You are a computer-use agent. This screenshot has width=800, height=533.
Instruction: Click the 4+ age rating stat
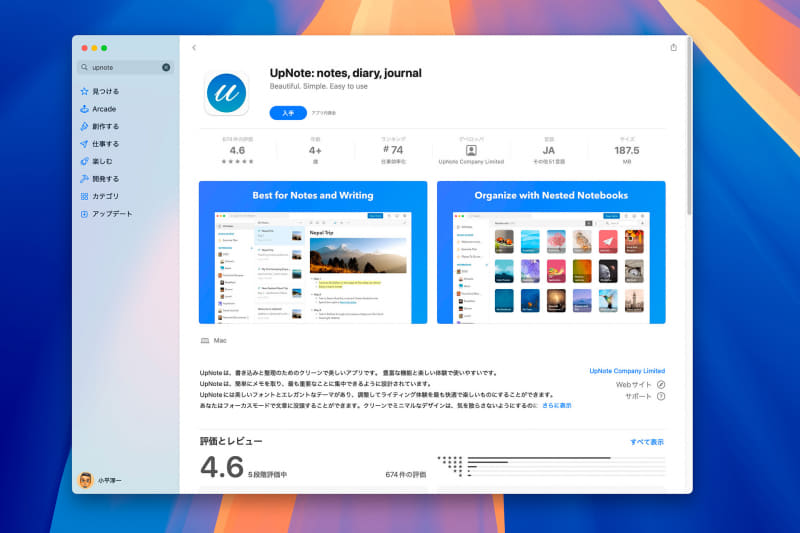tap(315, 150)
